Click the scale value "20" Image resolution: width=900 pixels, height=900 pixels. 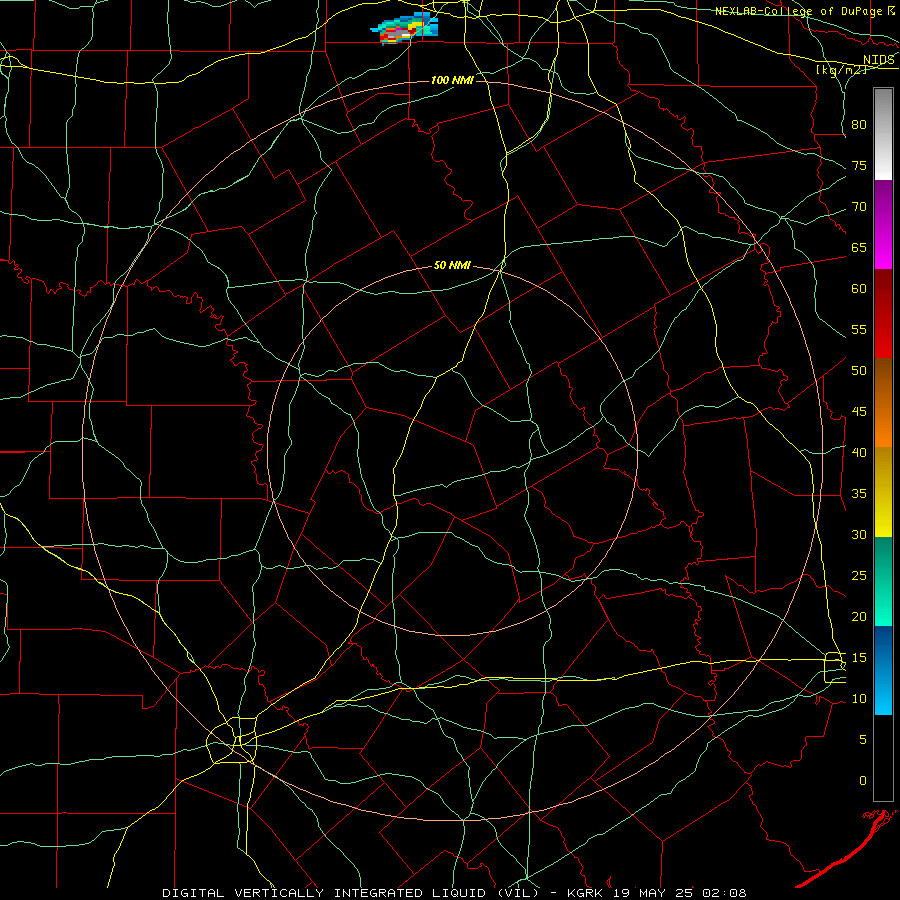[859, 617]
